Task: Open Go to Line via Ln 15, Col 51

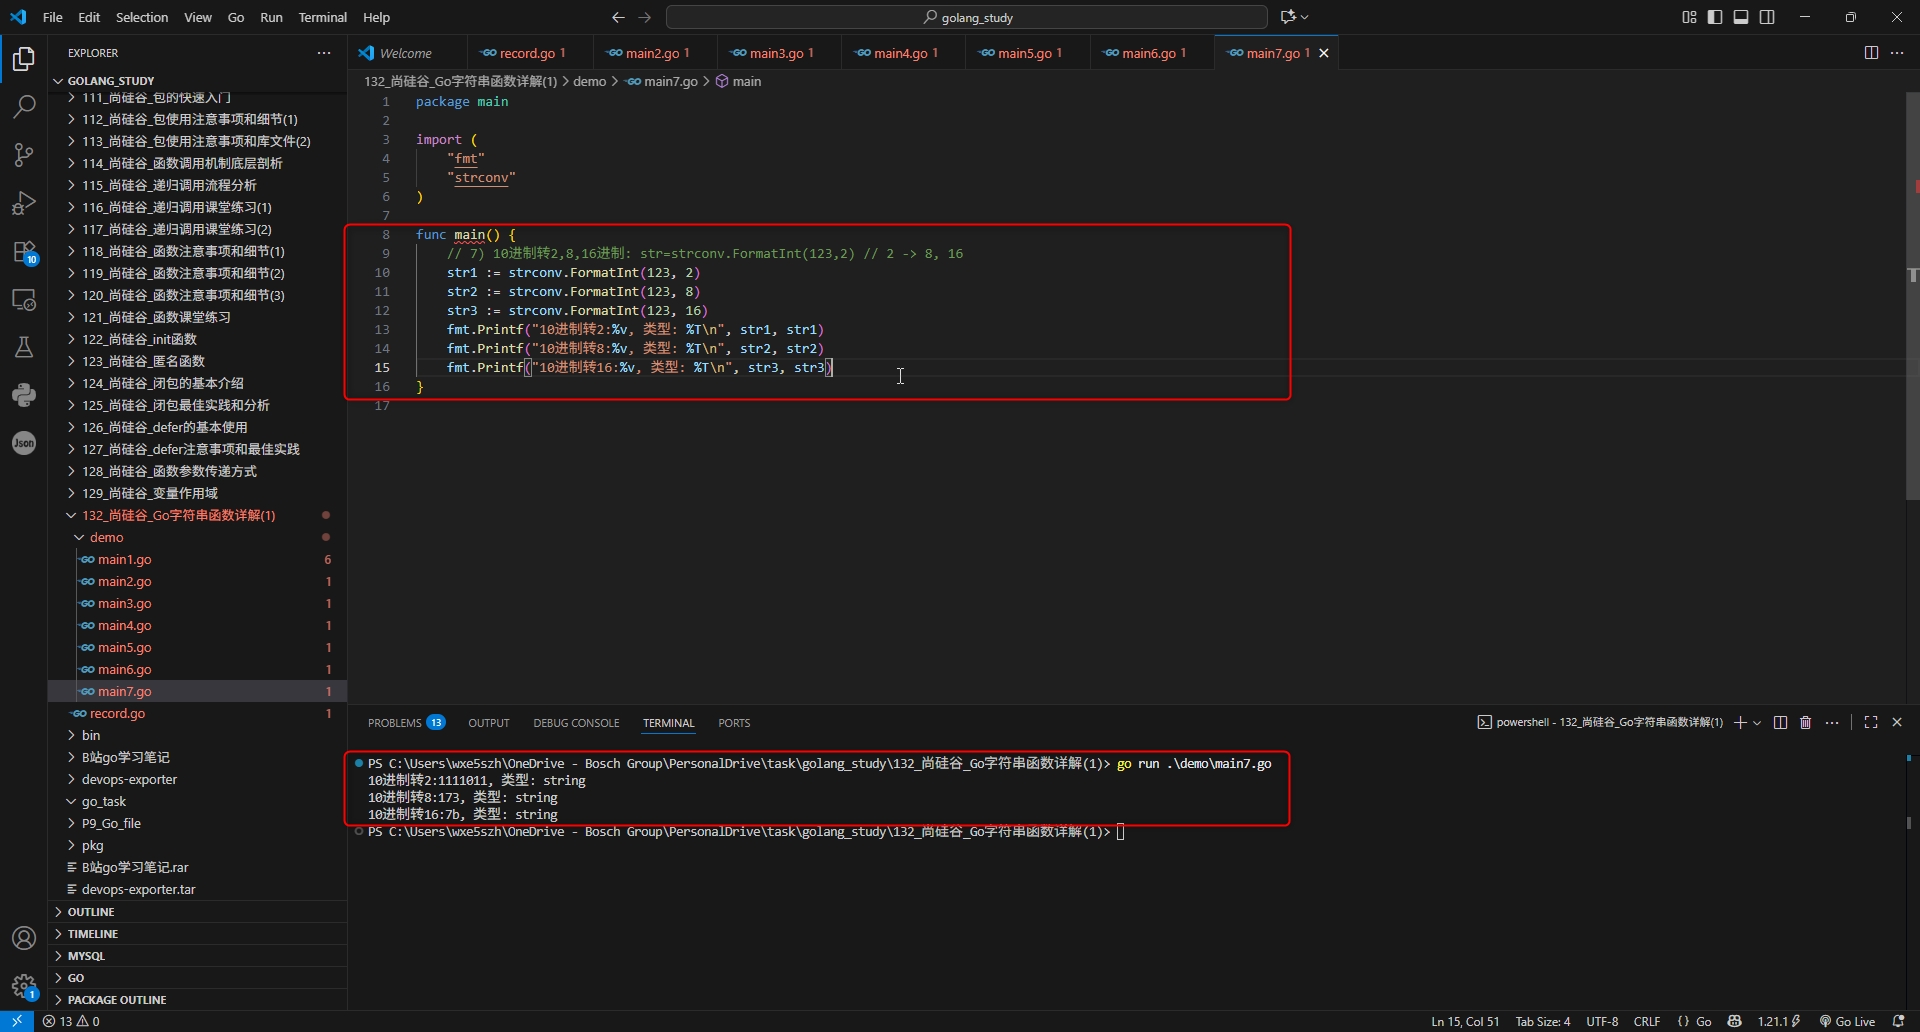Action: (1465, 1021)
